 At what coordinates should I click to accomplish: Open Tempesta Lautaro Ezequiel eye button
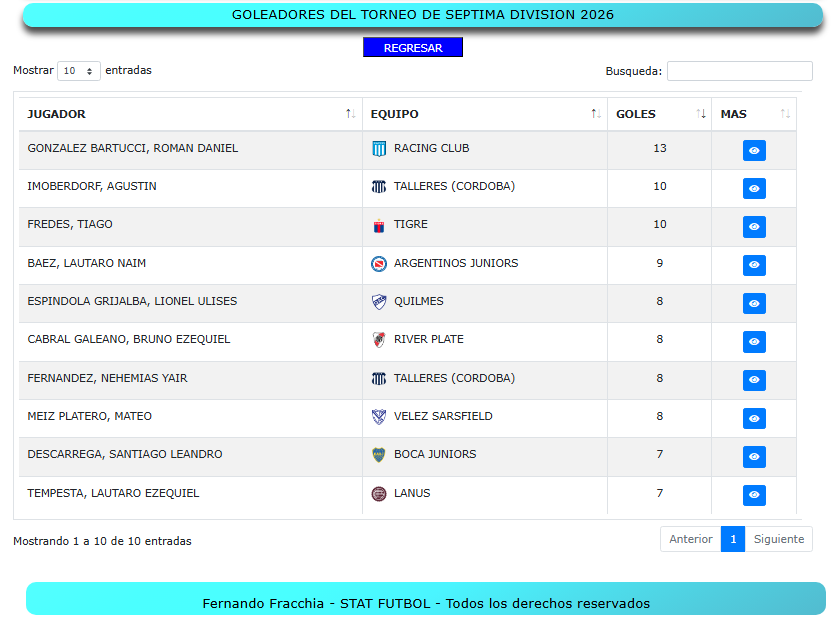[754, 495]
